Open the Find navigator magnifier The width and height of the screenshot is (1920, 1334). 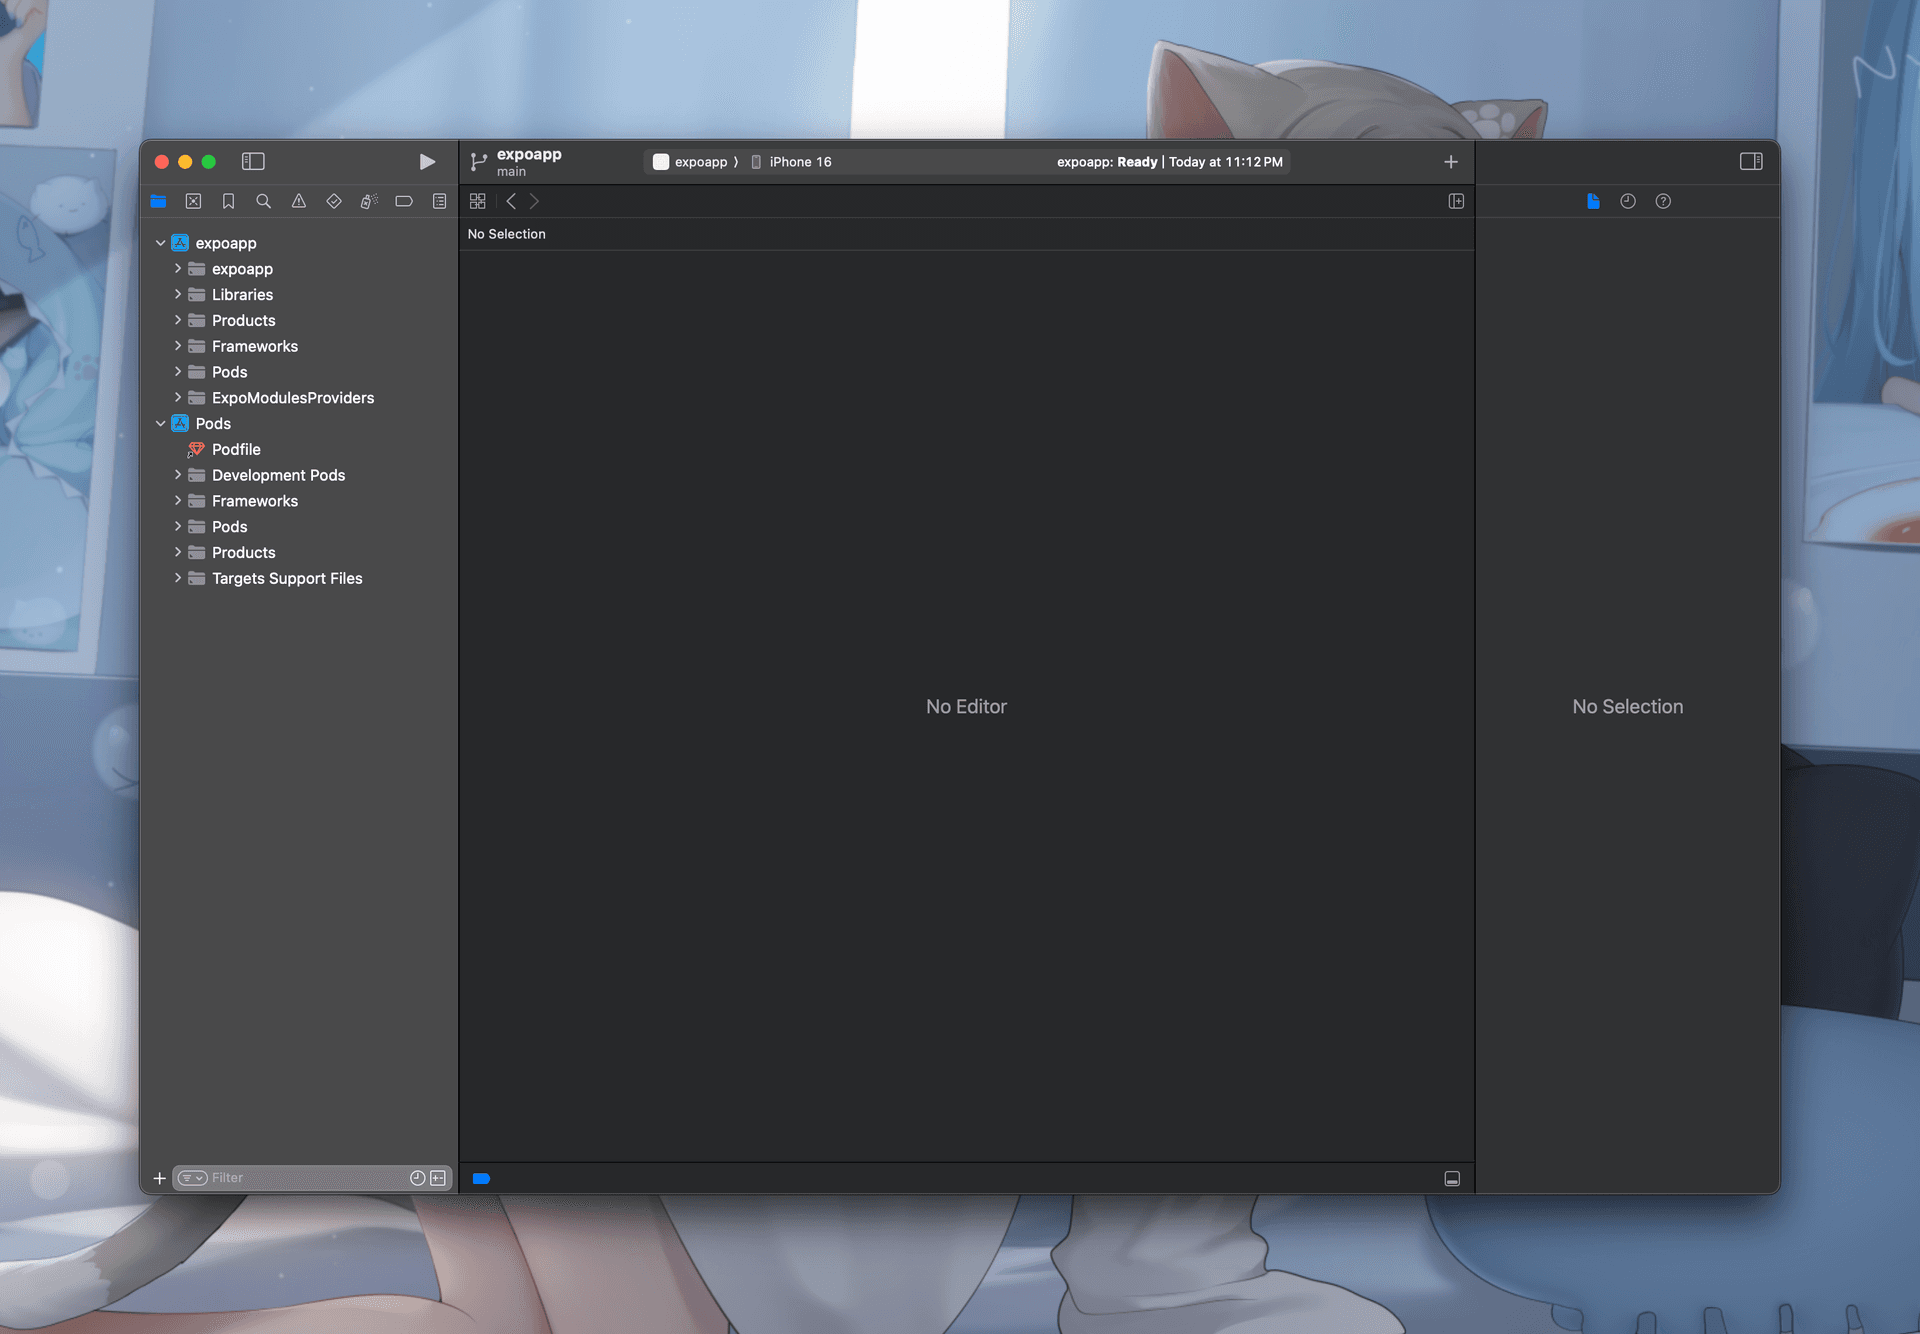pyautogui.click(x=263, y=201)
